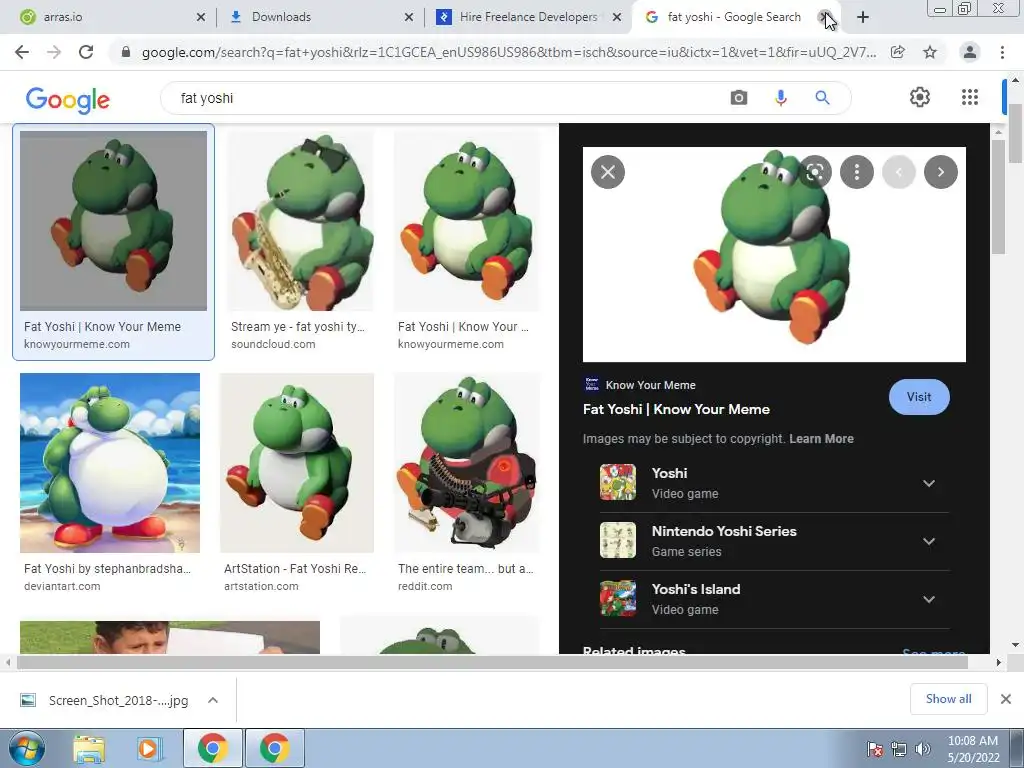Screen dimensions: 1024x768
Task: Open Learn More copyright link
Action: 821,439
